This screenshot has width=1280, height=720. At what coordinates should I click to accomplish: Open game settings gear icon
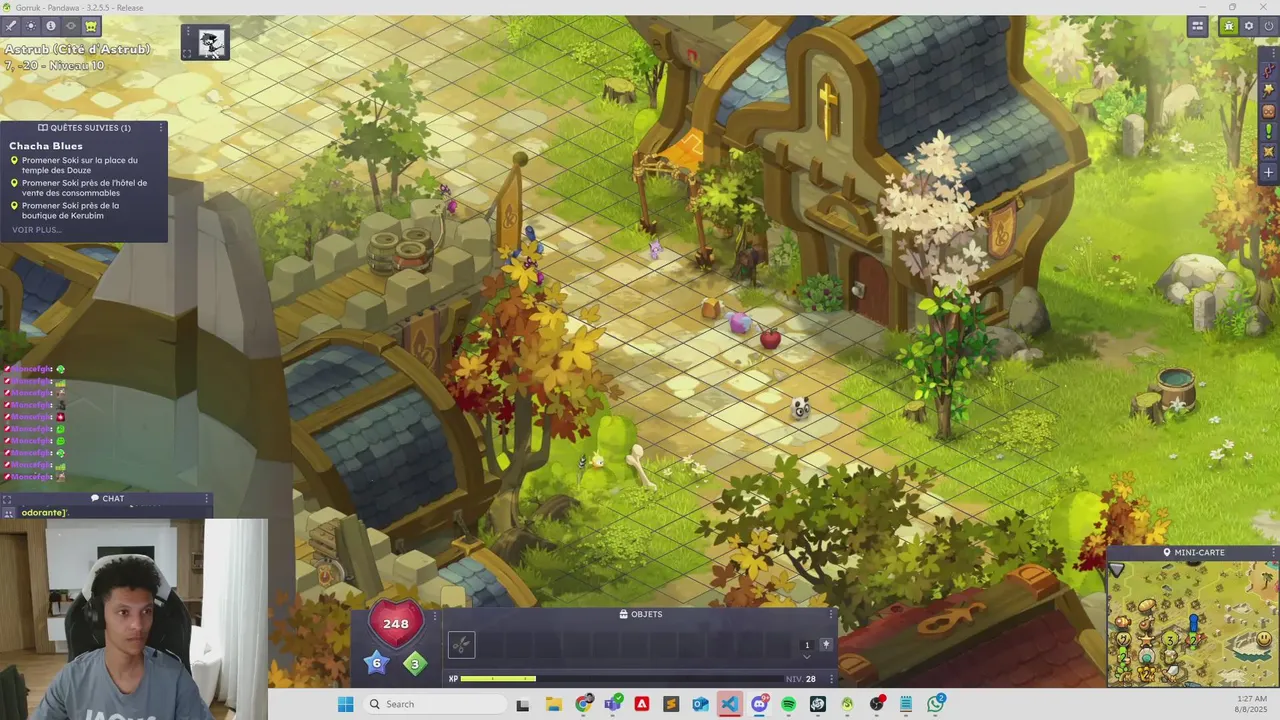coord(1249,26)
